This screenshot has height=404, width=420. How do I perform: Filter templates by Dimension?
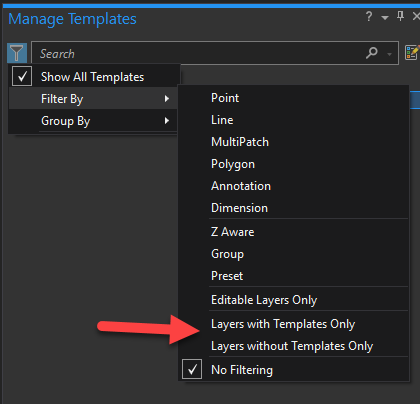tap(293, 208)
